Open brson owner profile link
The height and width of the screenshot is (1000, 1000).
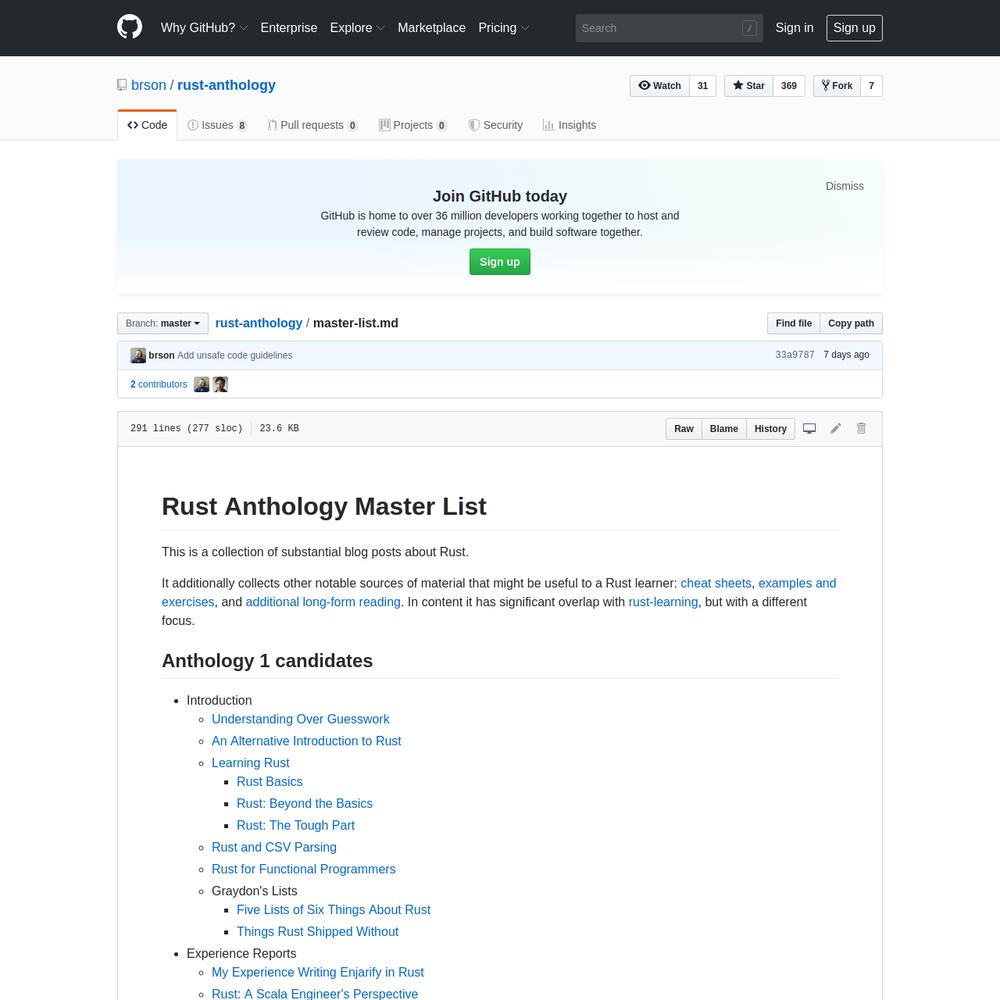tap(149, 85)
